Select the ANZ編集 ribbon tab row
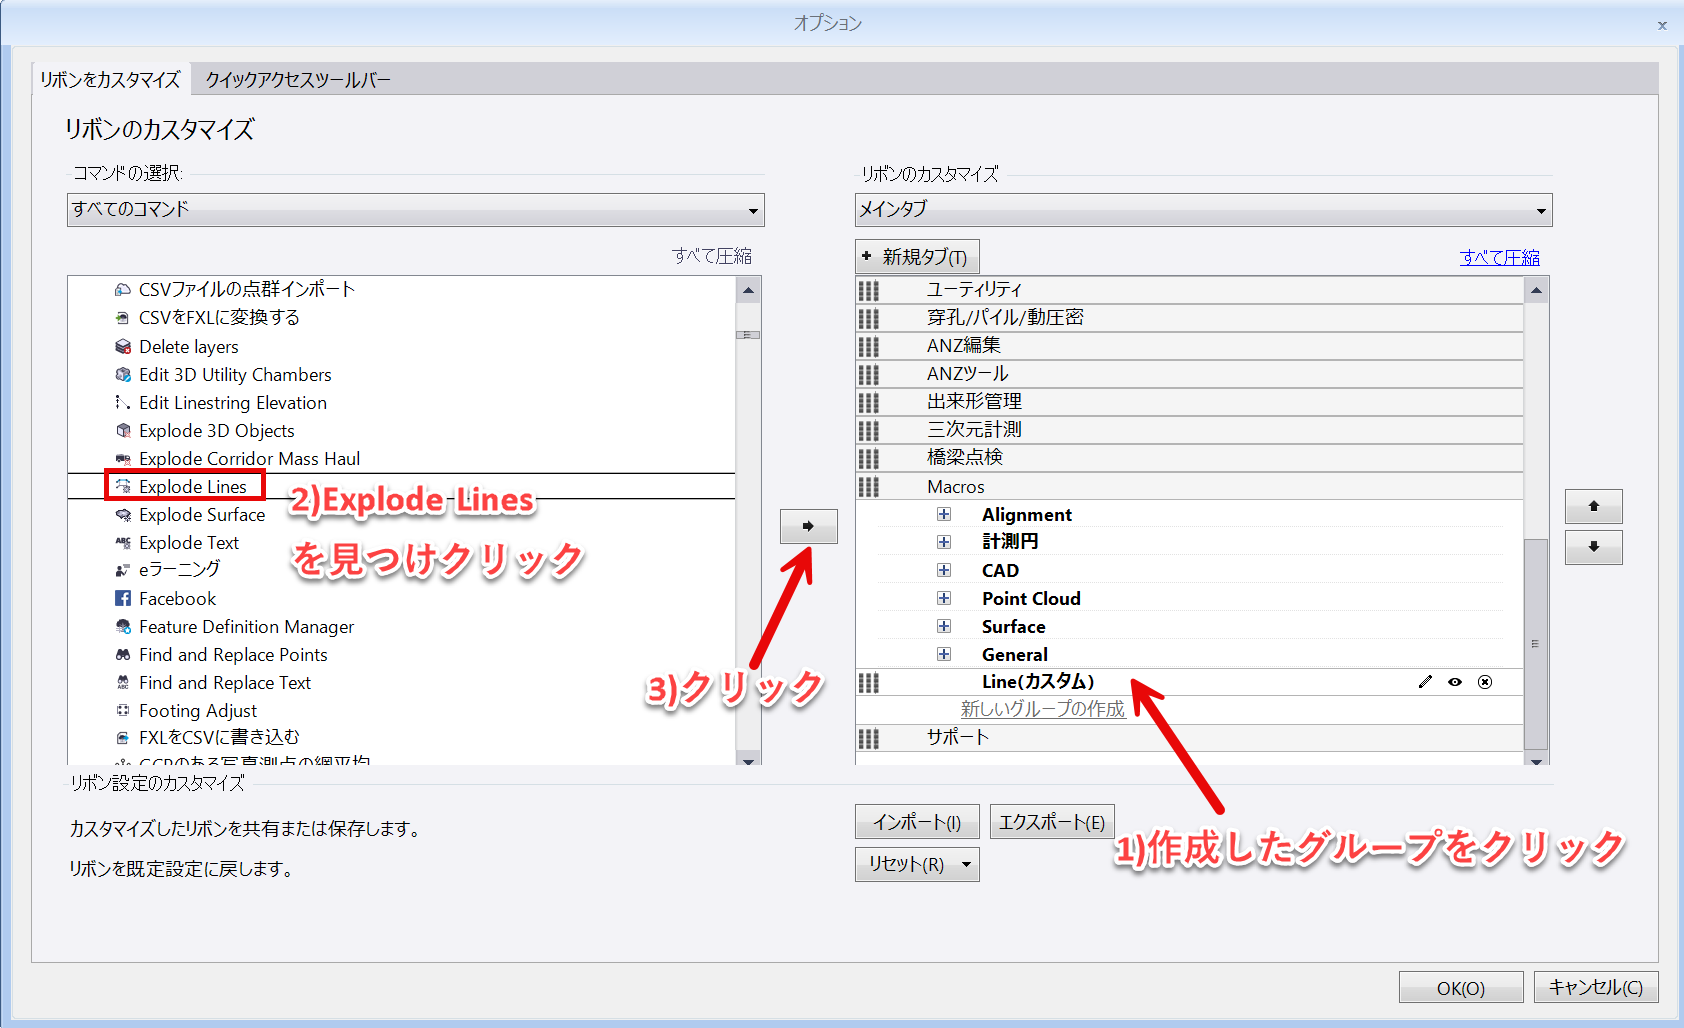Screen dimensions: 1684x1028 1190,346
